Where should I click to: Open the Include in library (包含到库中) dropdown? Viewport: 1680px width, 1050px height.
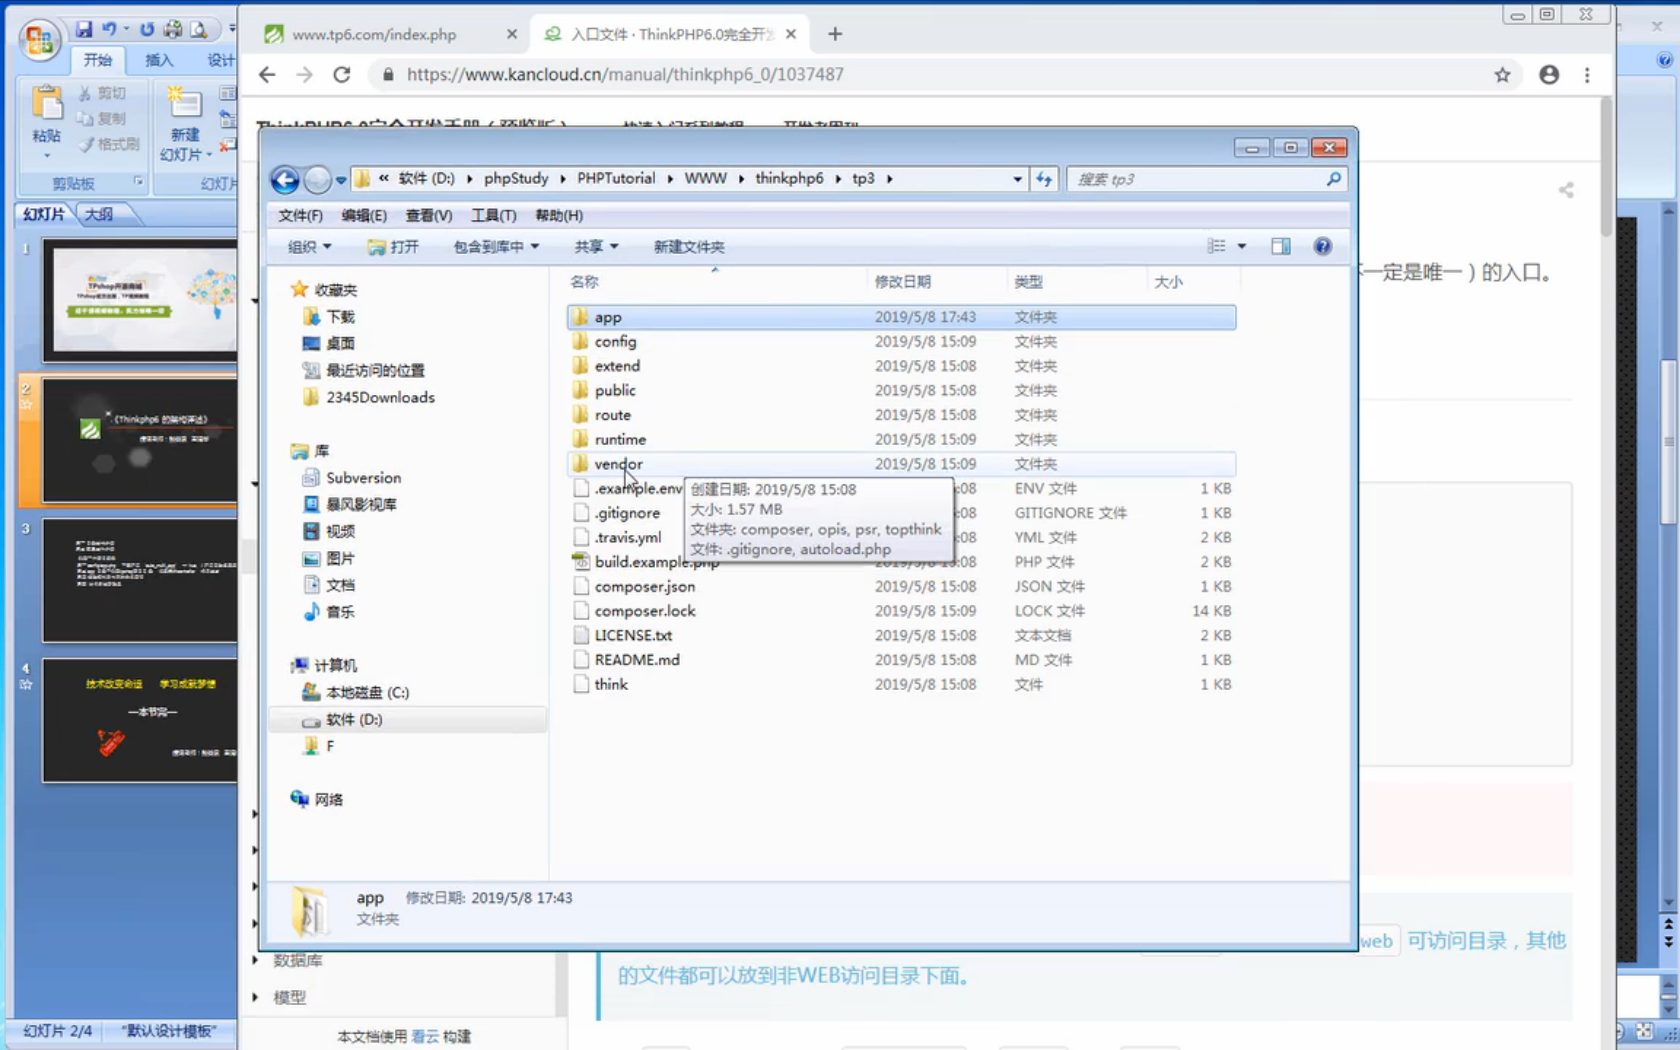(496, 247)
